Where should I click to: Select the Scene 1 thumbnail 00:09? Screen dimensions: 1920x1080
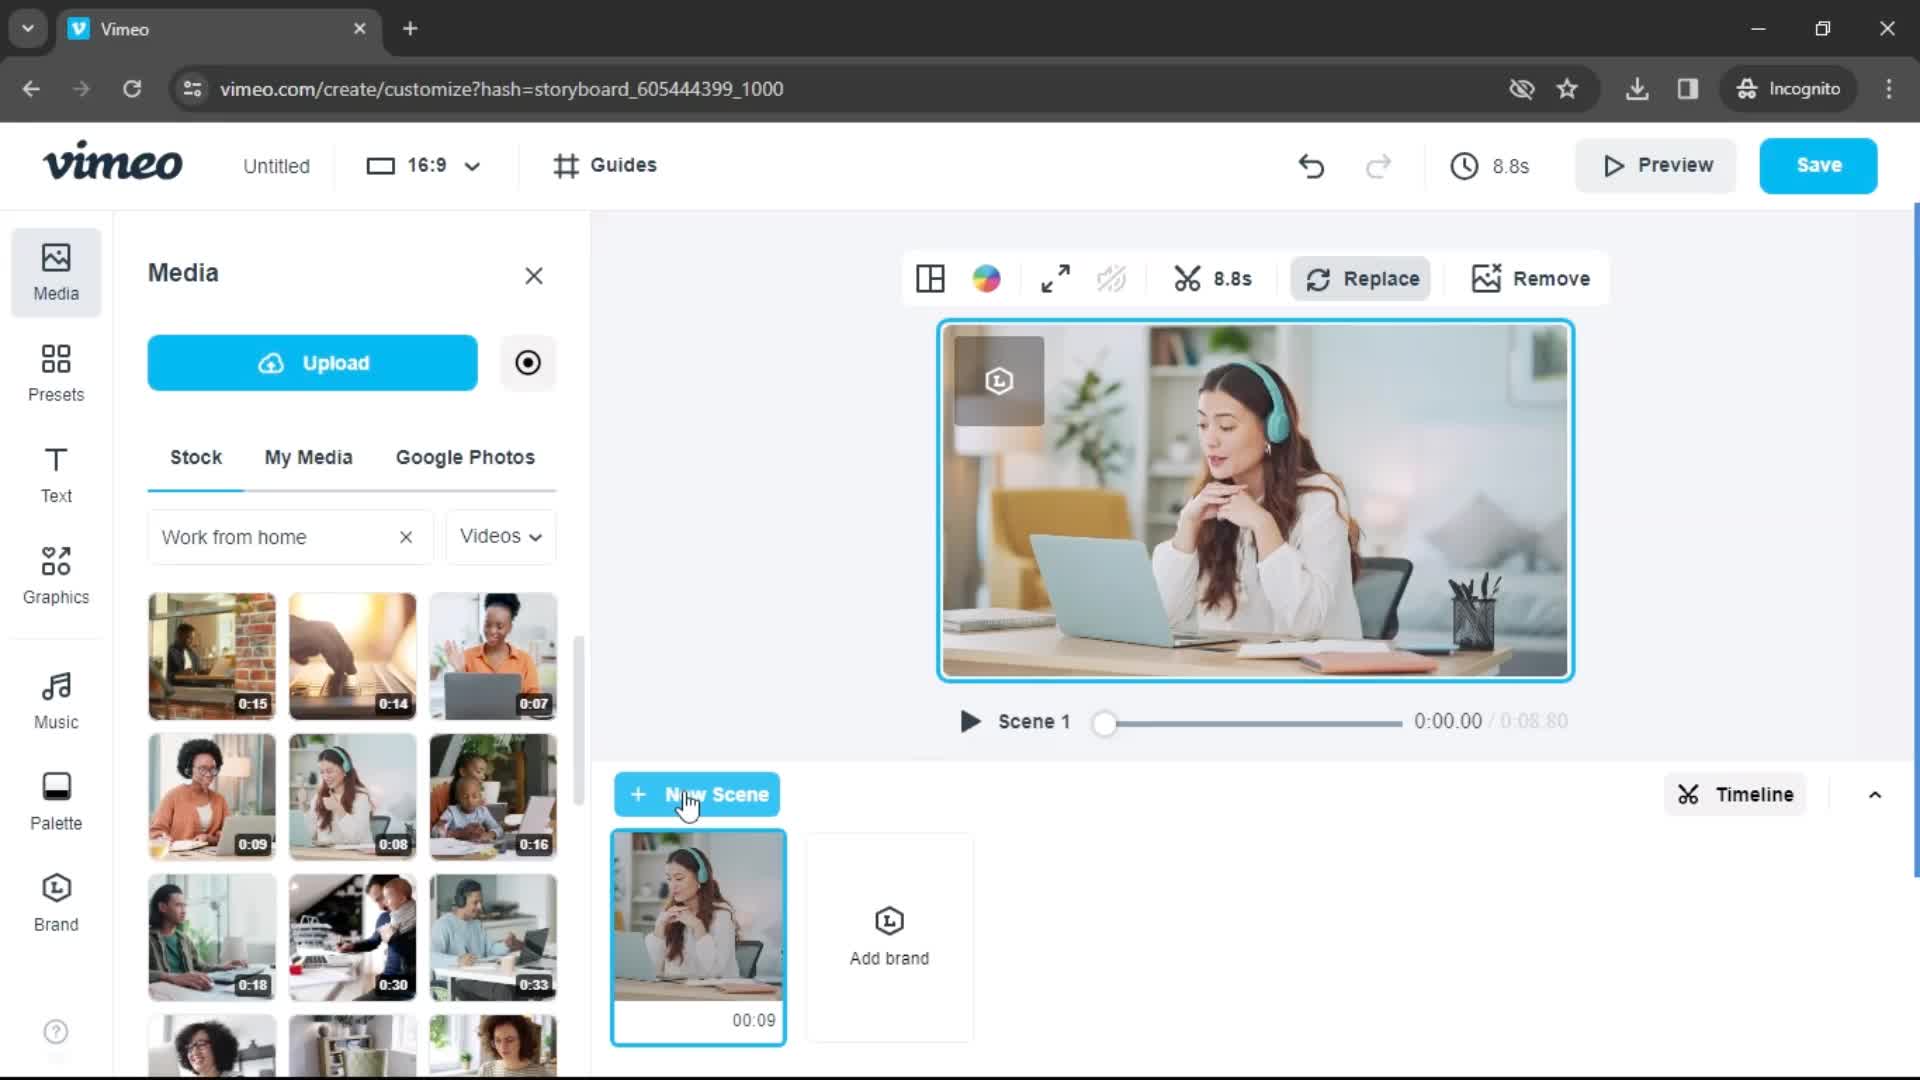pos(698,938)
